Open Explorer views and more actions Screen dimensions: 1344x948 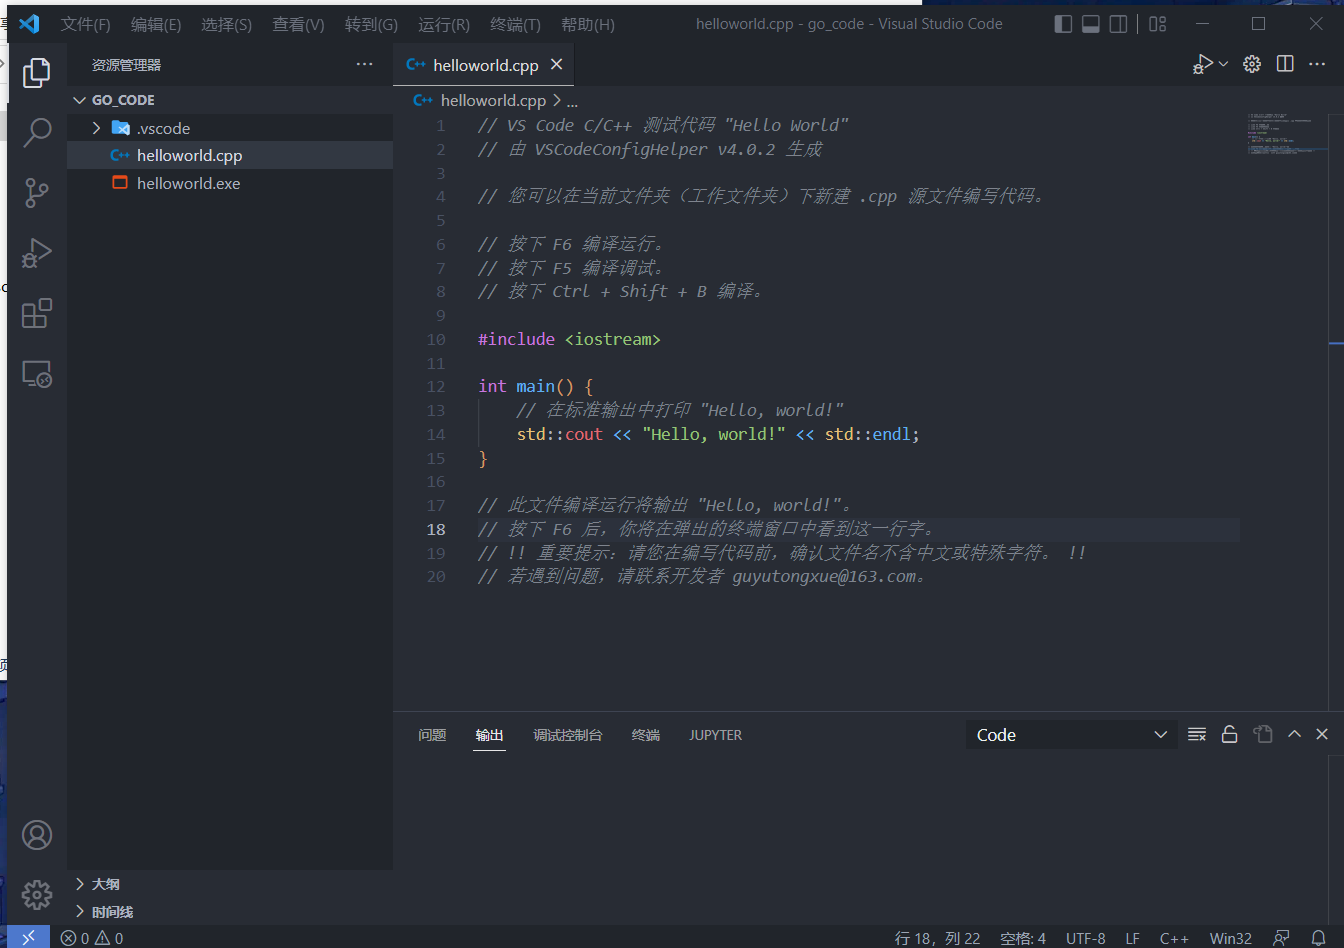coord(364,64)
